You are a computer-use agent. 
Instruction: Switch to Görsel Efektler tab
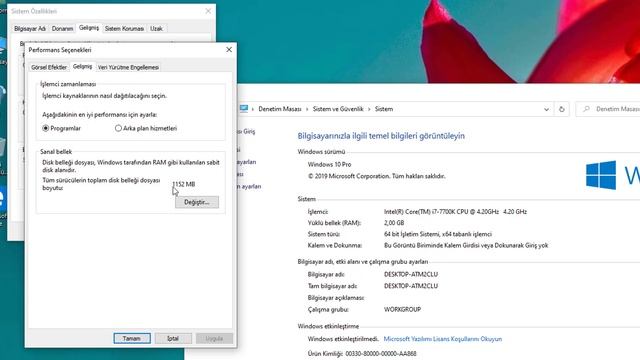click(49, 67)
